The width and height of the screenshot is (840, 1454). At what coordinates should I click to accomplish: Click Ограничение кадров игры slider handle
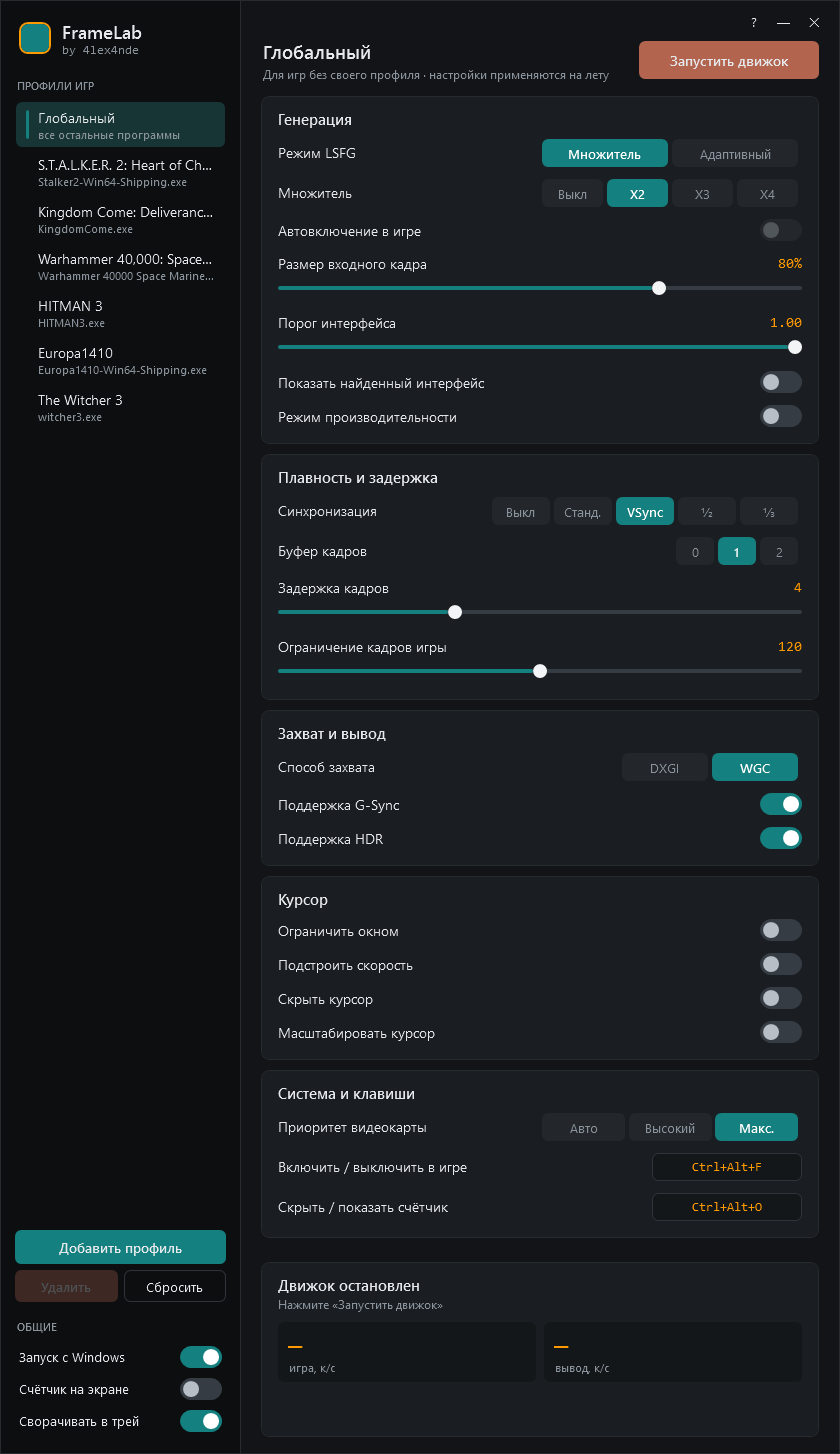540,671
